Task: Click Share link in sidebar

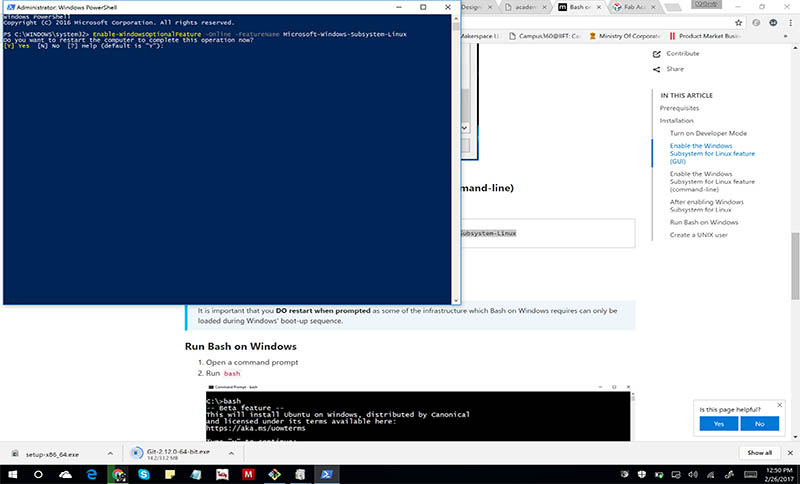Action: [x=674, y=69]
